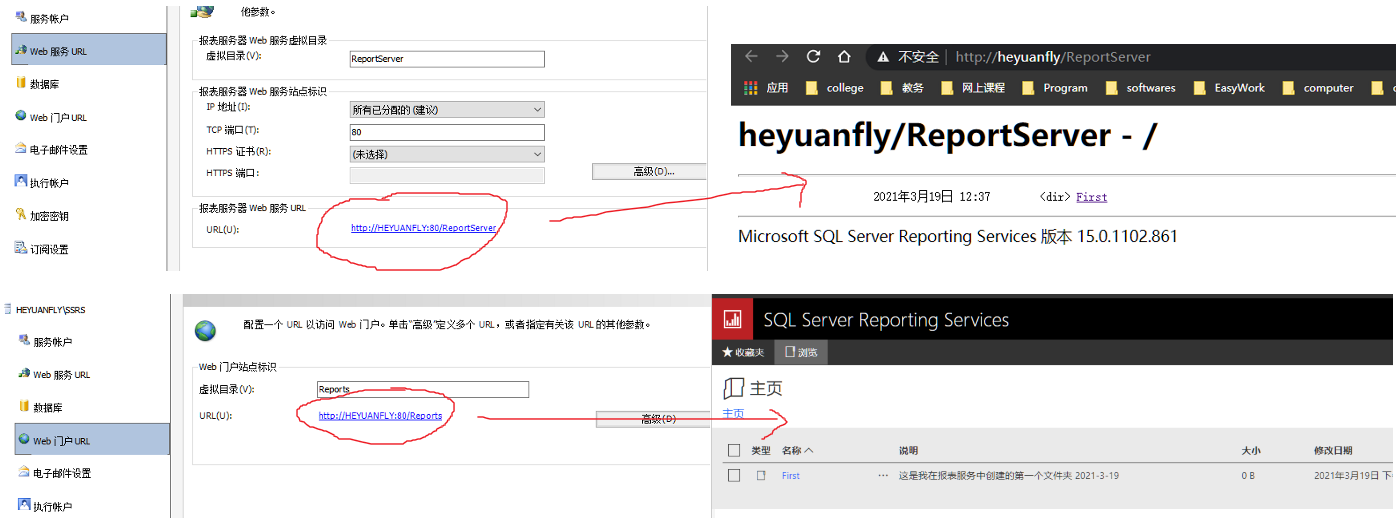Image resolution: width=1396 pixels, height=518 pixels.
Task: Open the 教务 bookmark folder
Action: (902, 88)
